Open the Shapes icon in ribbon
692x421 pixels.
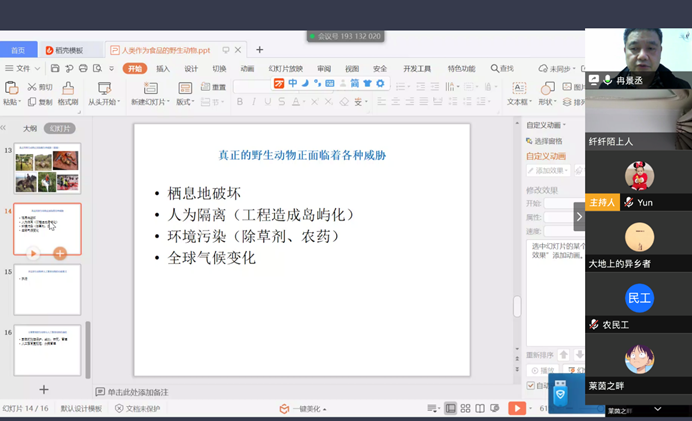coord(546,90)
